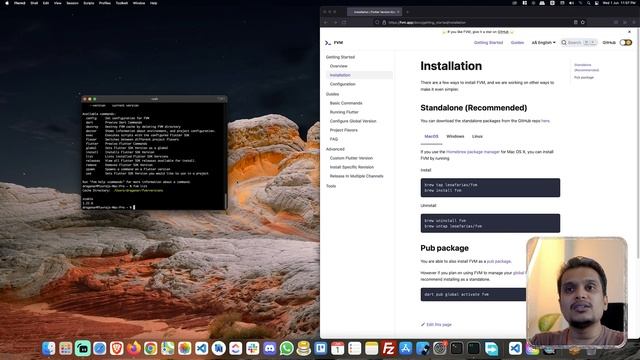The height and width of the screenshot is (360, 640).
Task: Launch FileZilla from the dock
Action: tap(389, 348)
